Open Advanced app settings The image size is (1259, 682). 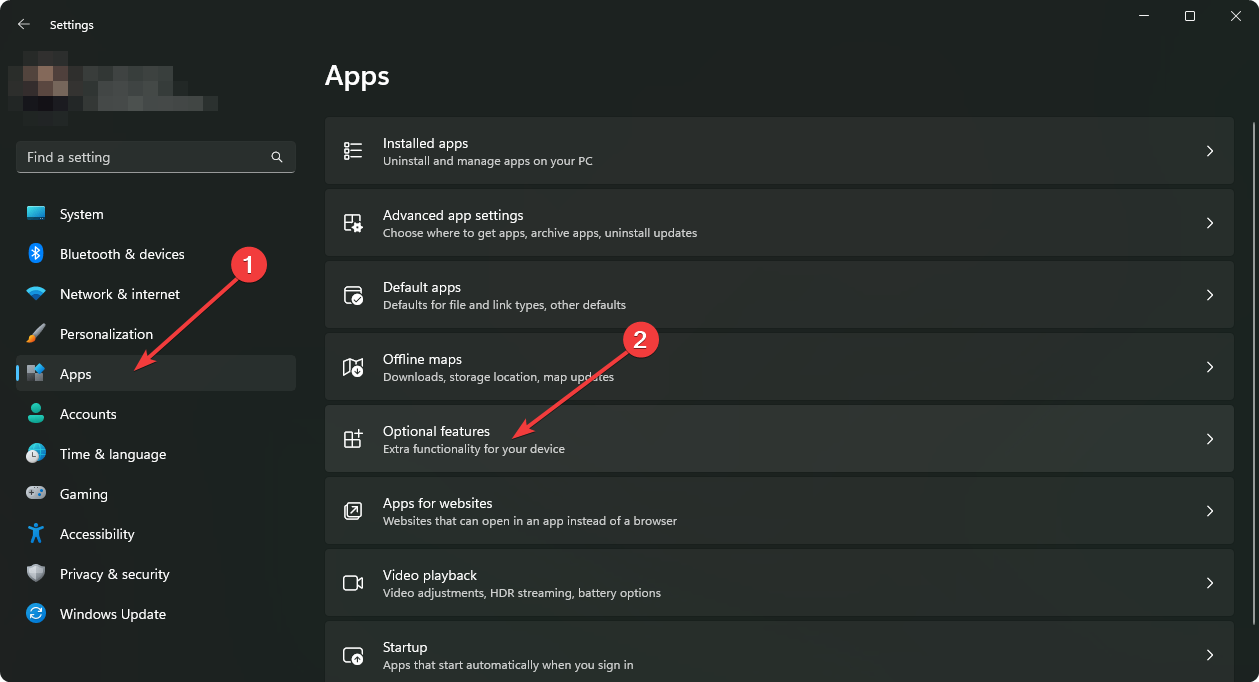coord(779,223)
